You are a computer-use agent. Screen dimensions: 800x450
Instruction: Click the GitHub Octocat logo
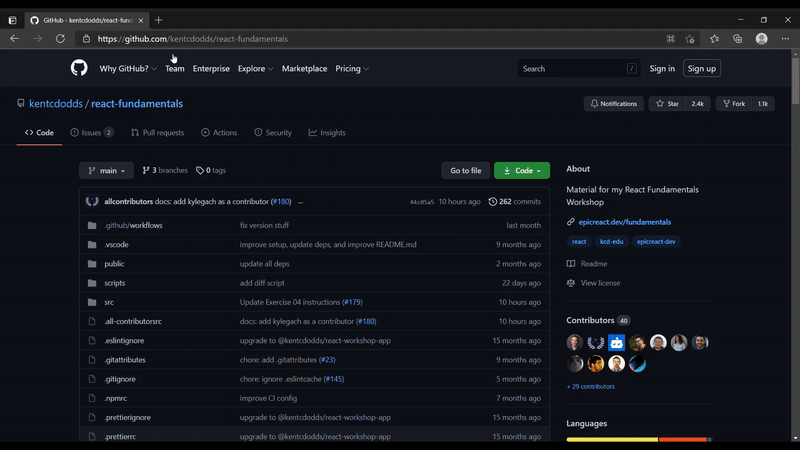point(79,68)
